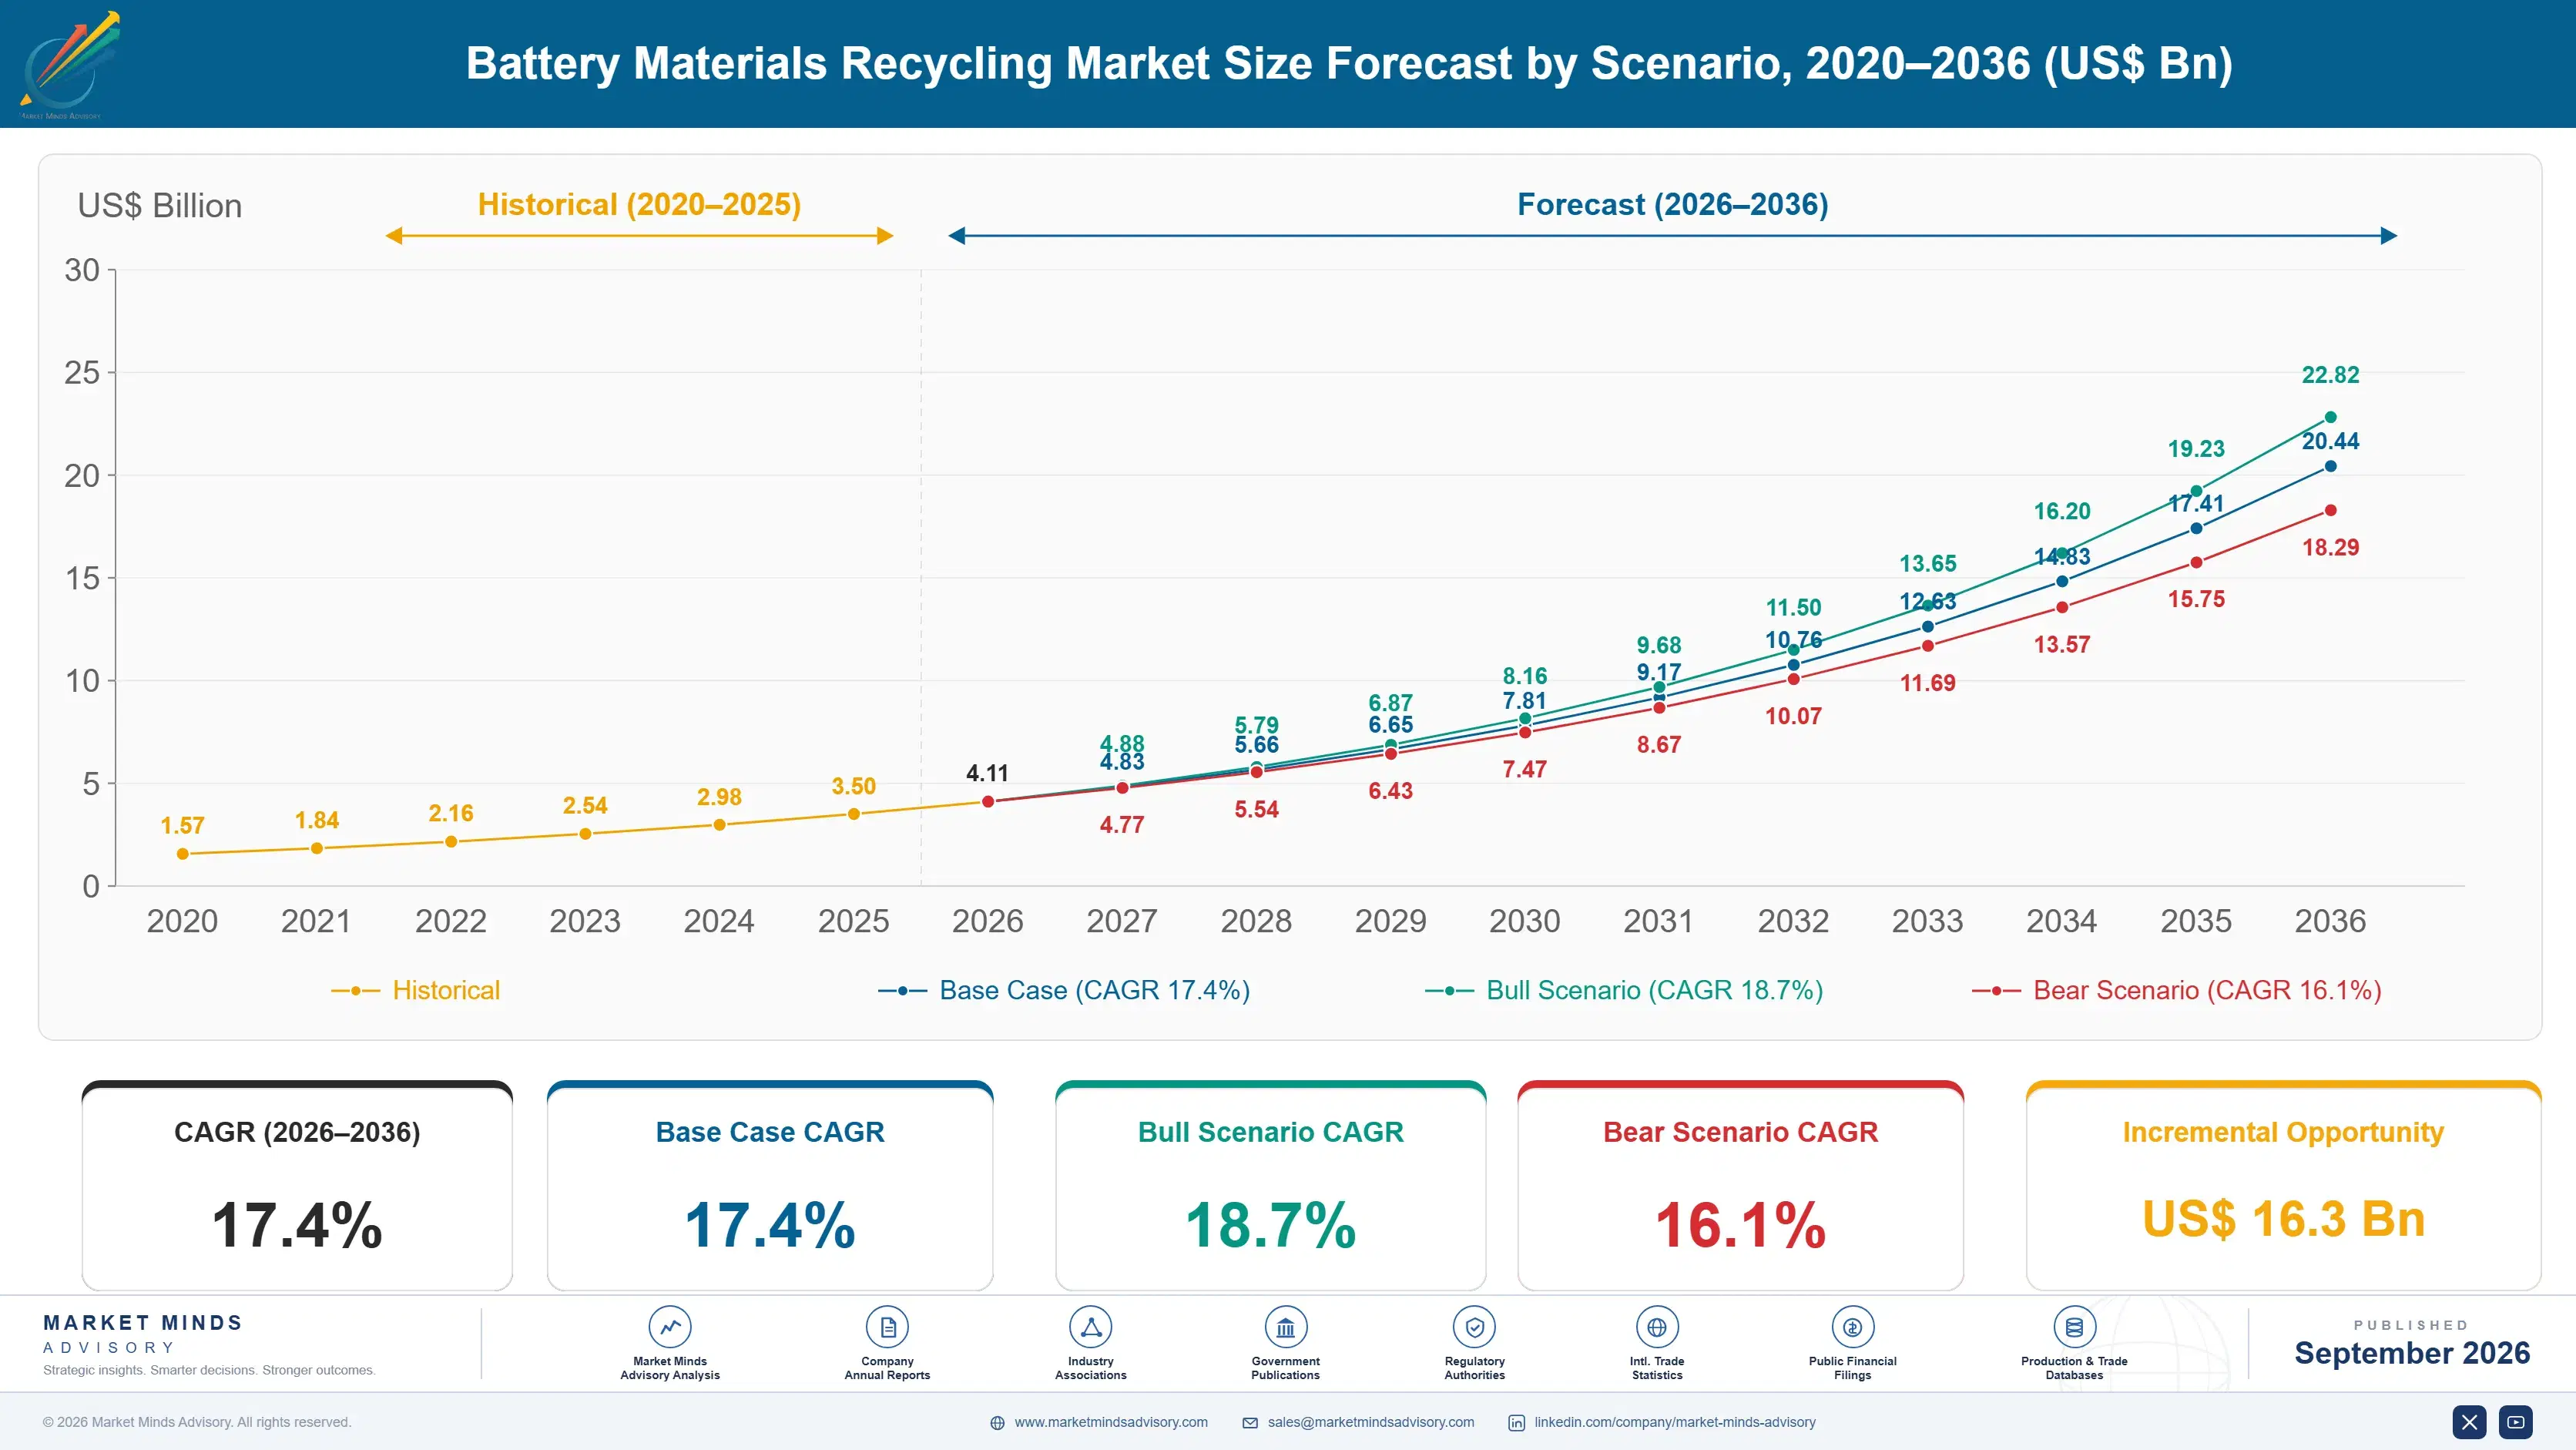Open www.marketmindsadvisory.com link
Image resolution: width=2576 pixels, height=1450 pixels.
point(1111,1422)
